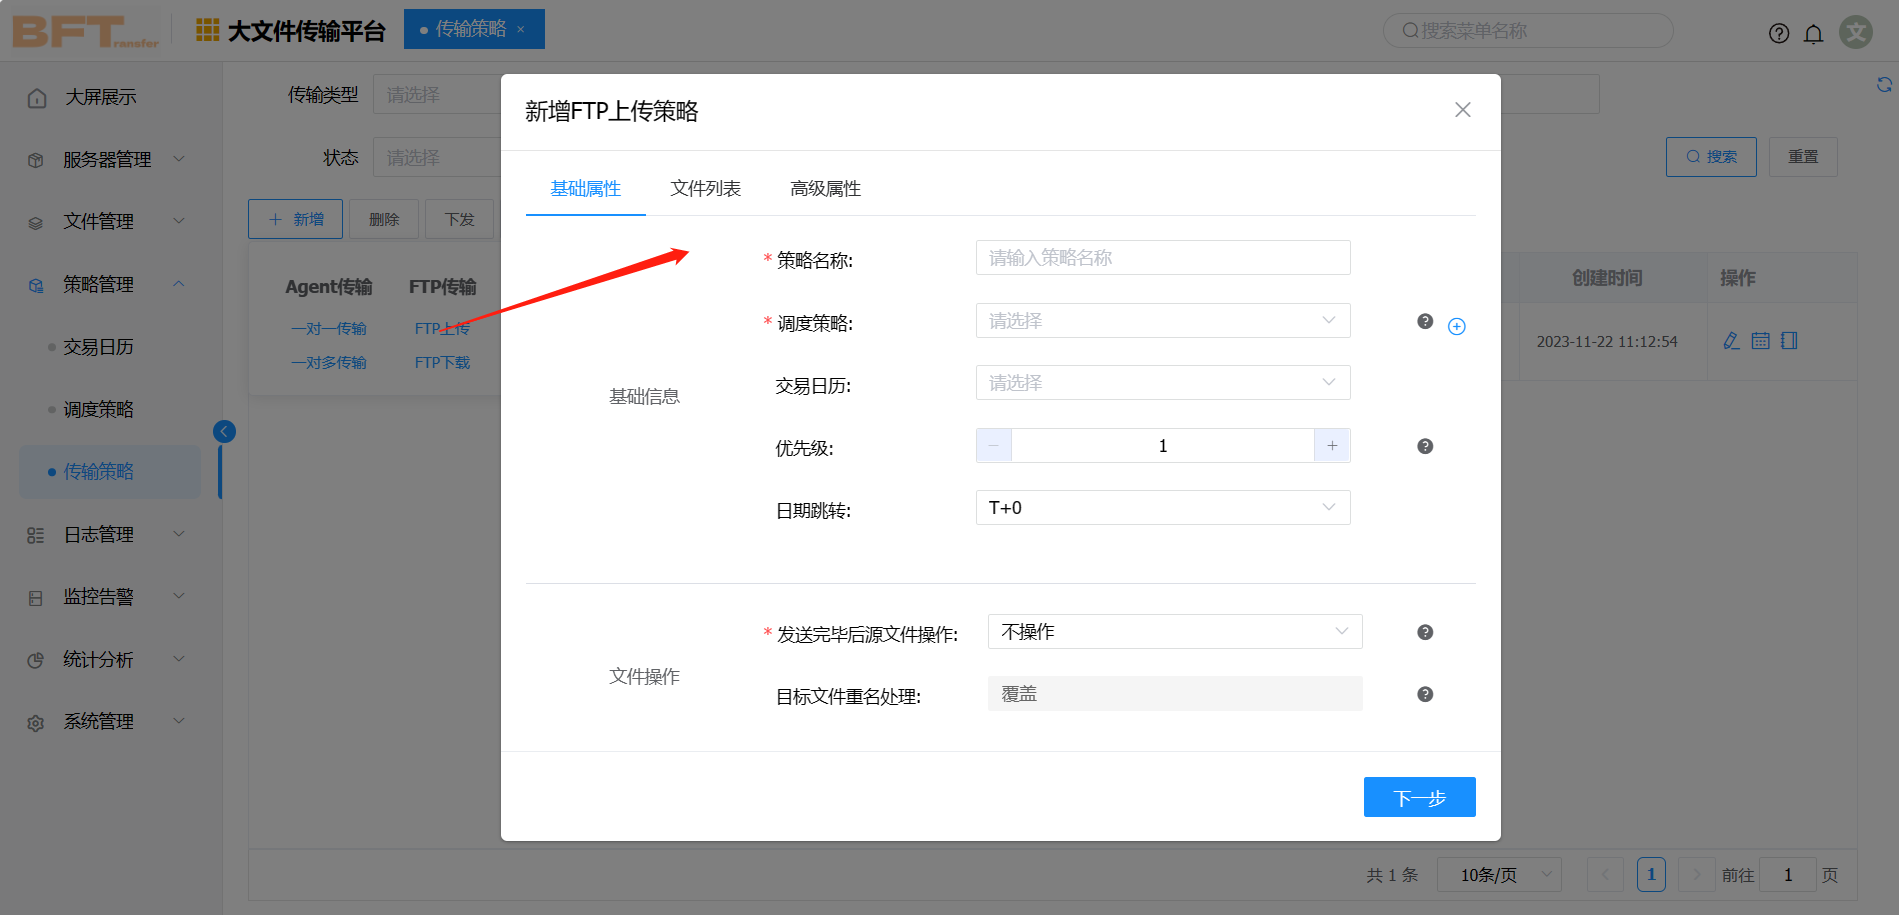Open 交易日历 in the sidebar
The width and height of the screenshot is (1899, 915).
pyautogui.click(x=99, y=347)
